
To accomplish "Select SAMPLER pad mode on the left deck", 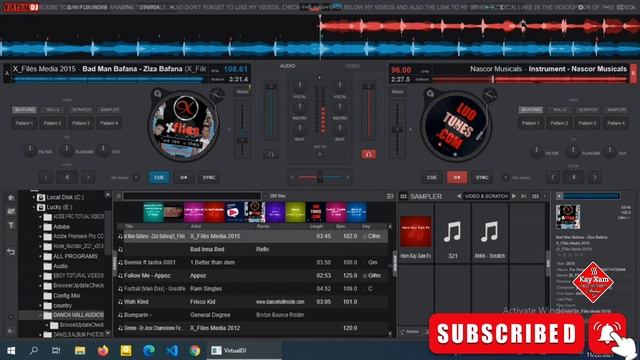I will point(109,110).
